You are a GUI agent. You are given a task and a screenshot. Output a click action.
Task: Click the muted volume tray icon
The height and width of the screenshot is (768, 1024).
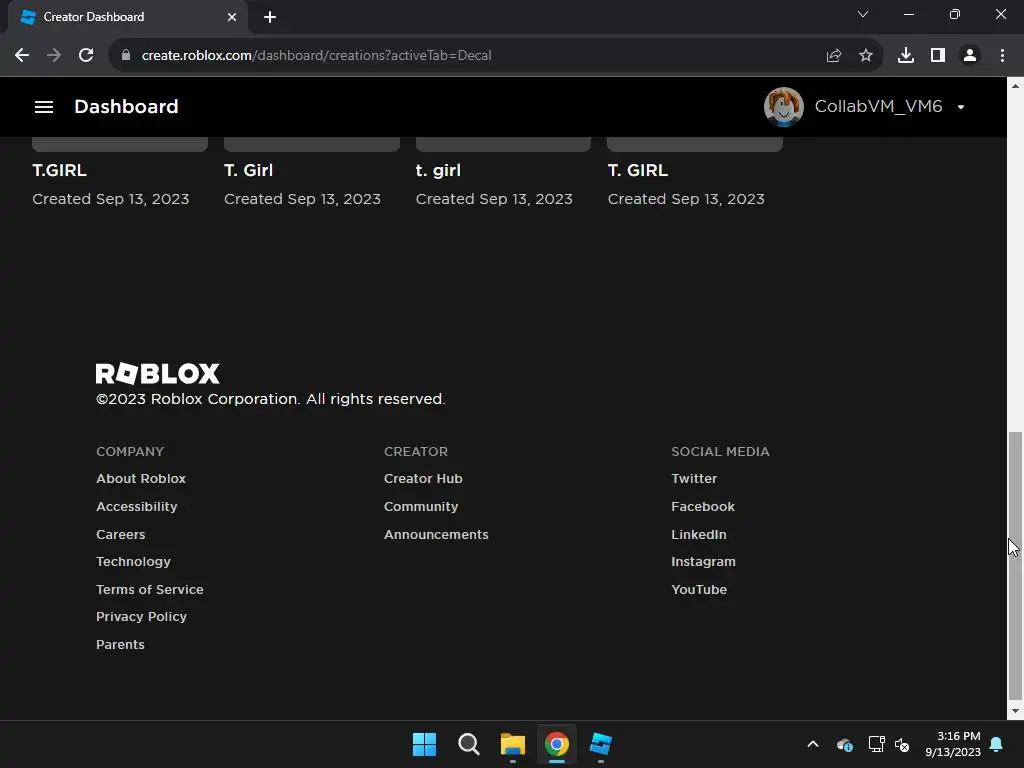point(902,744)
